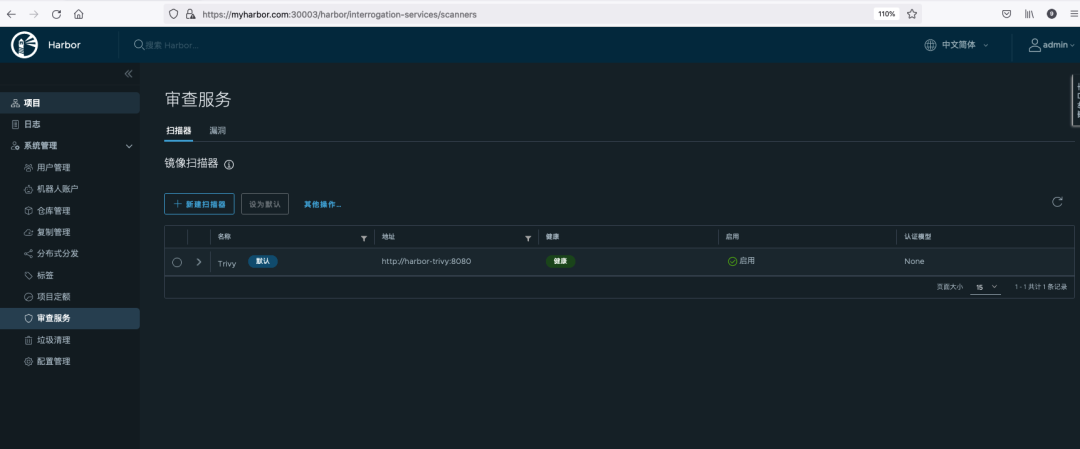The width and height of the screenshot is (1080, 449).
Task: Expand the Trivy scanner row details
Action: point(199,262)
